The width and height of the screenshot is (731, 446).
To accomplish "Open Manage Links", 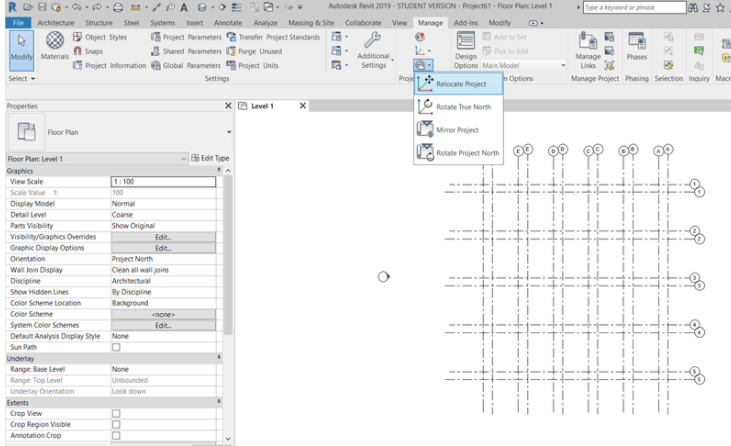I will pos(588,50).
